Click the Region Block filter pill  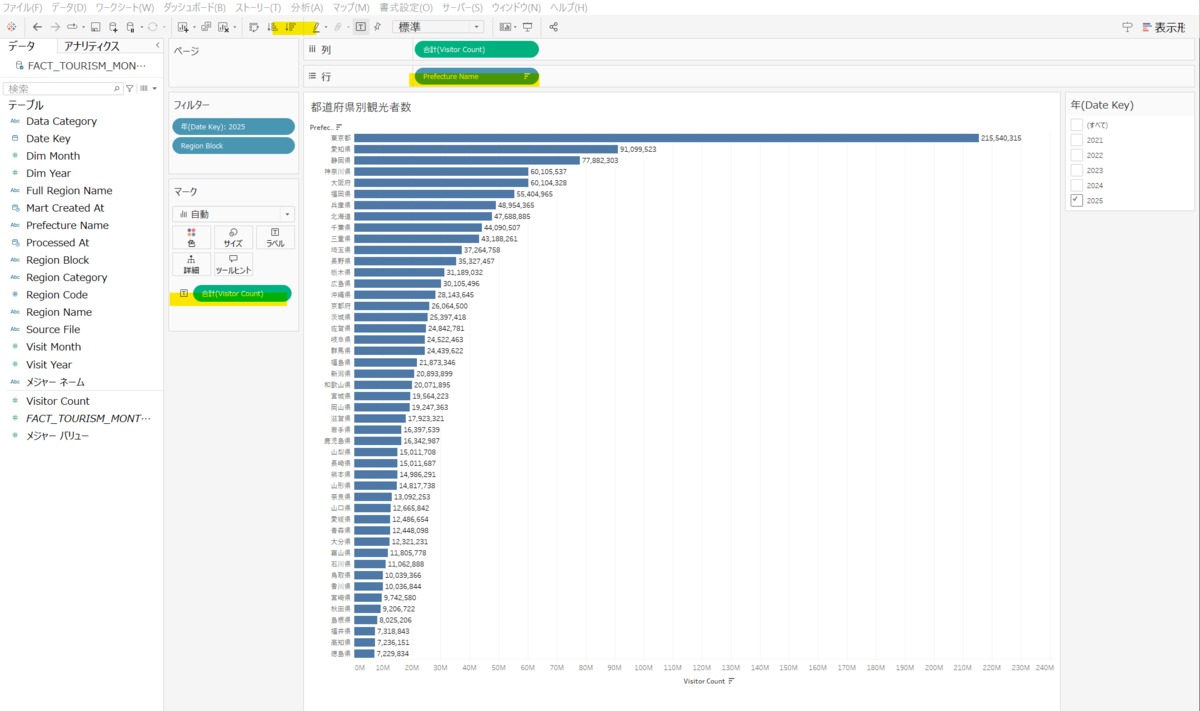tap(233, 146)
